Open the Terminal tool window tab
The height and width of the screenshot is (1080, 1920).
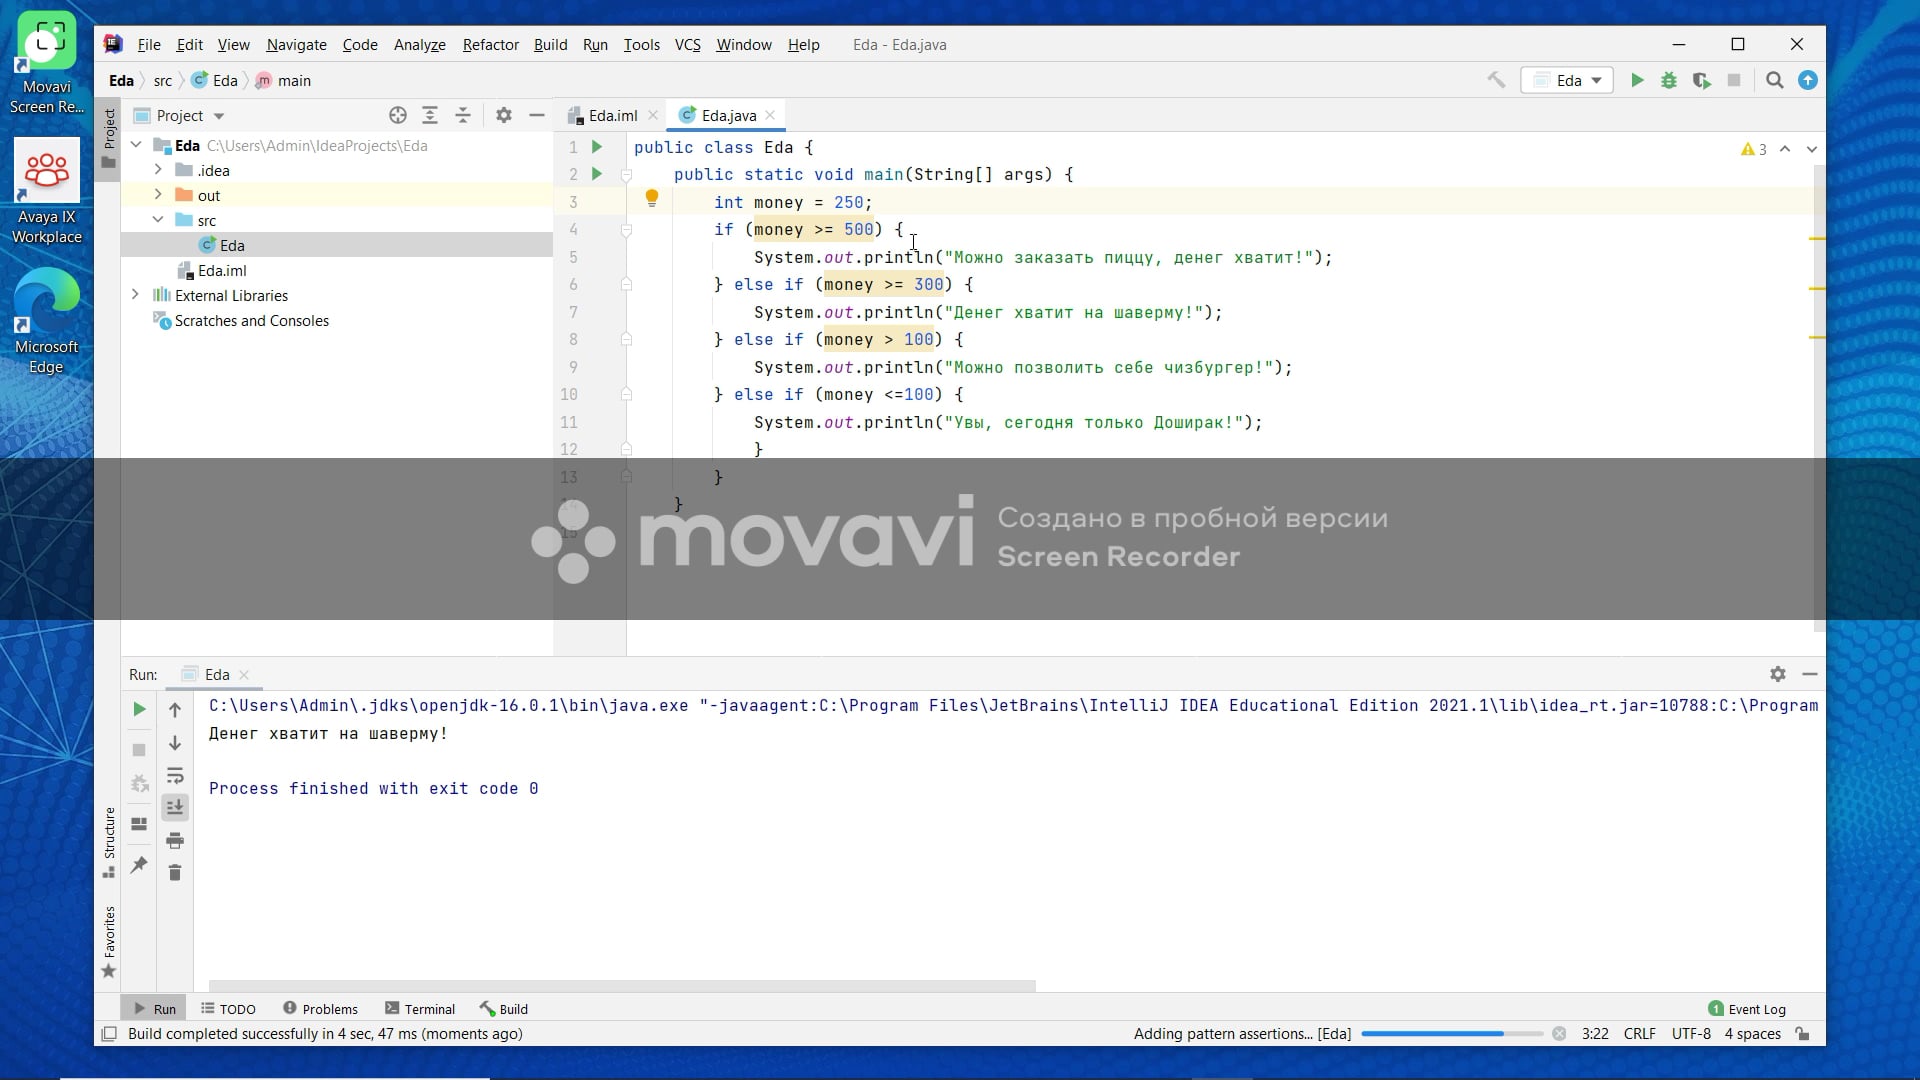420,1008
